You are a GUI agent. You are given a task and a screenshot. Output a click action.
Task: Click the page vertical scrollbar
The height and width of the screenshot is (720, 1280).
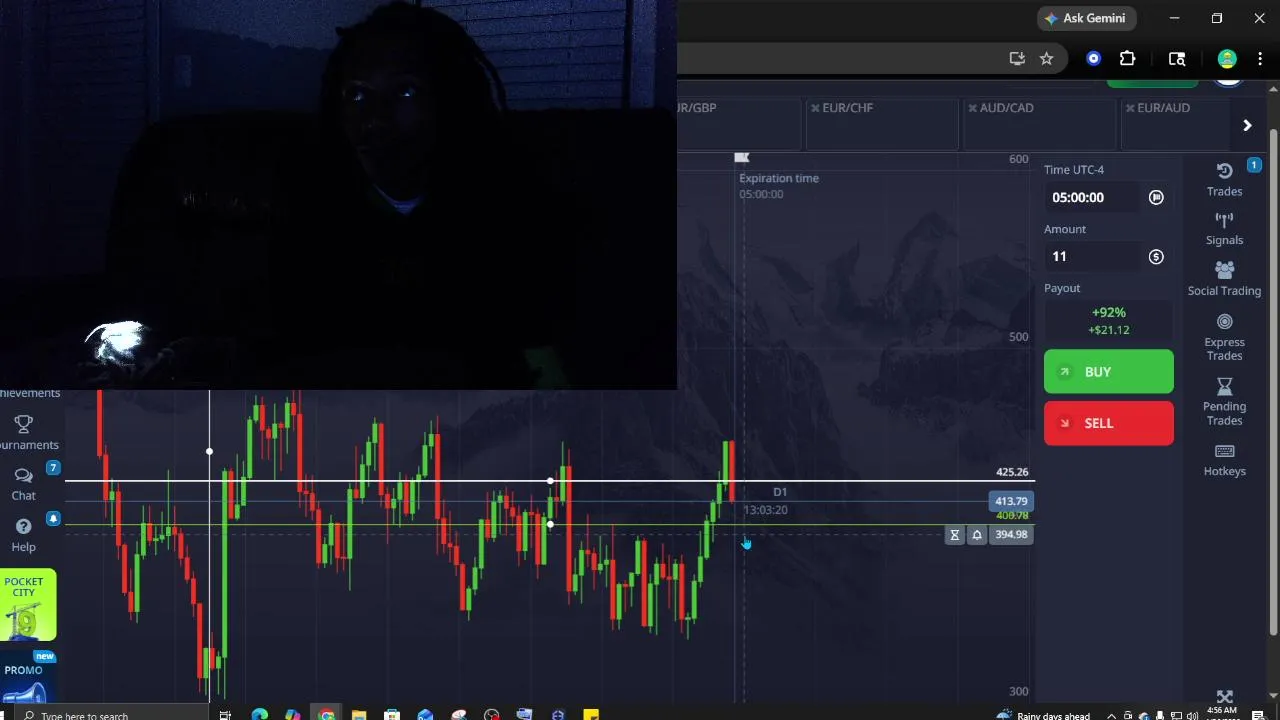pyautogui.click(x=1273, y=380)
